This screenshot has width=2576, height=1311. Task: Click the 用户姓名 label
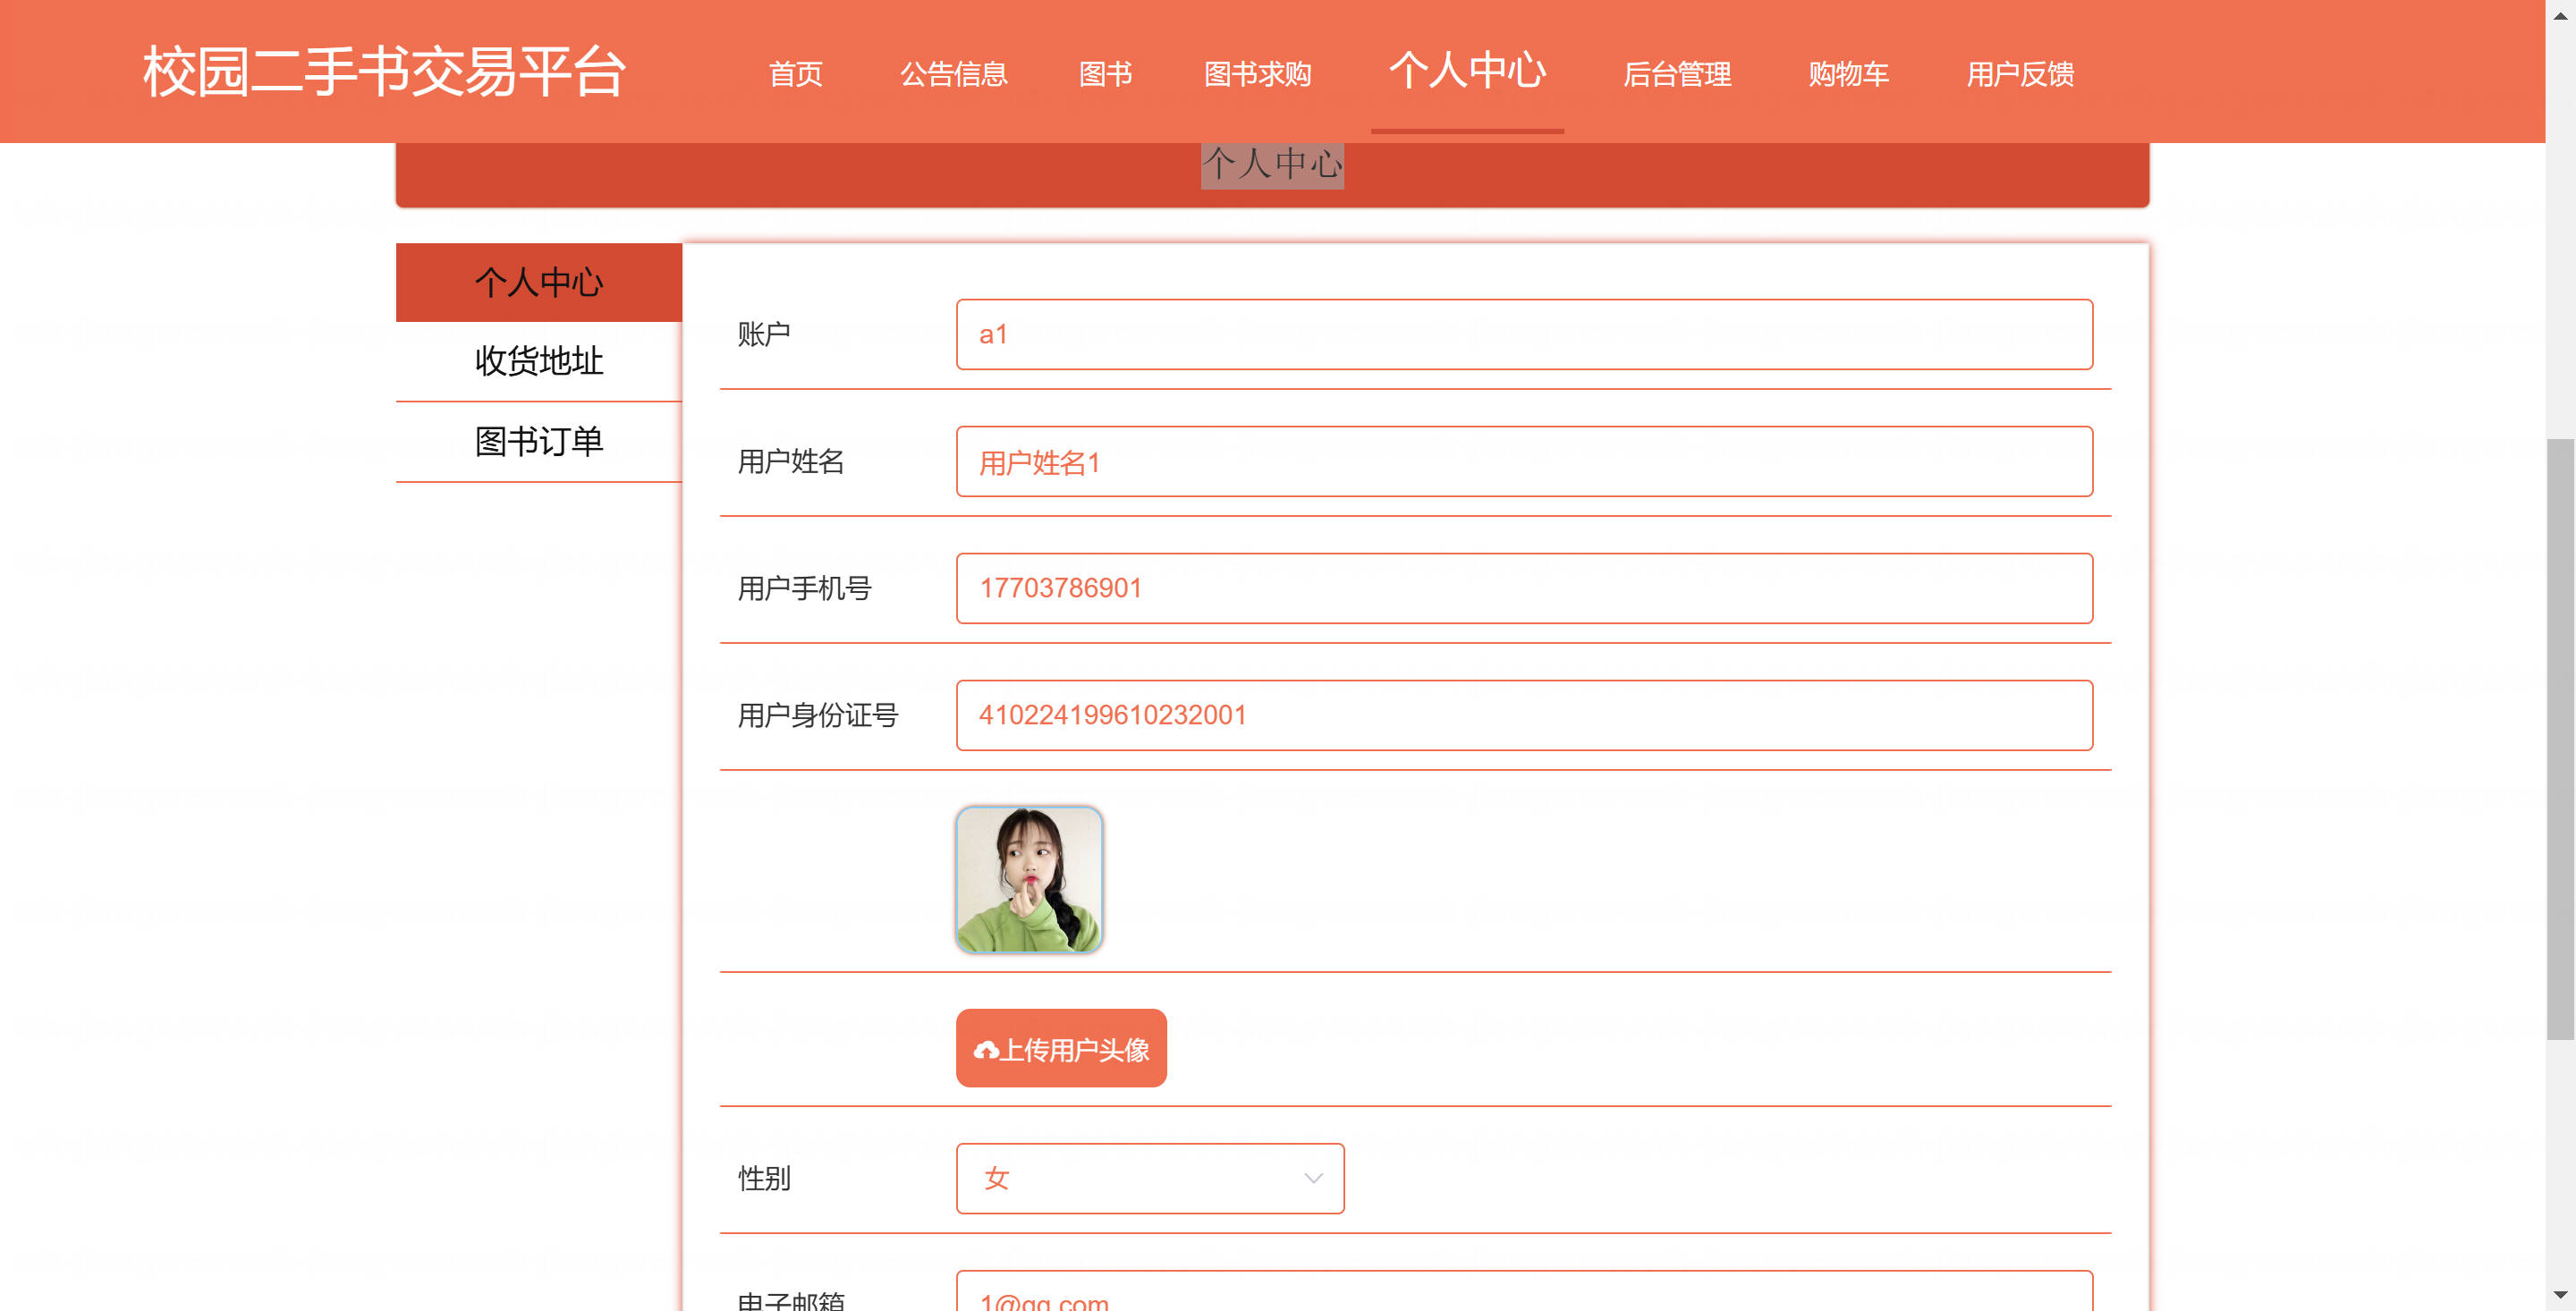(x=791, y=461)
